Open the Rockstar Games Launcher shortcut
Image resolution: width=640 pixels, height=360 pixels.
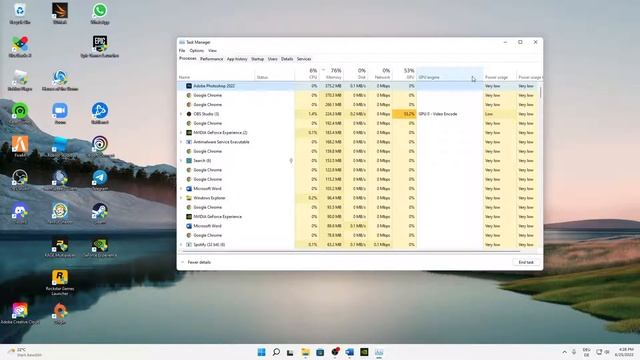tap(60, 282)
